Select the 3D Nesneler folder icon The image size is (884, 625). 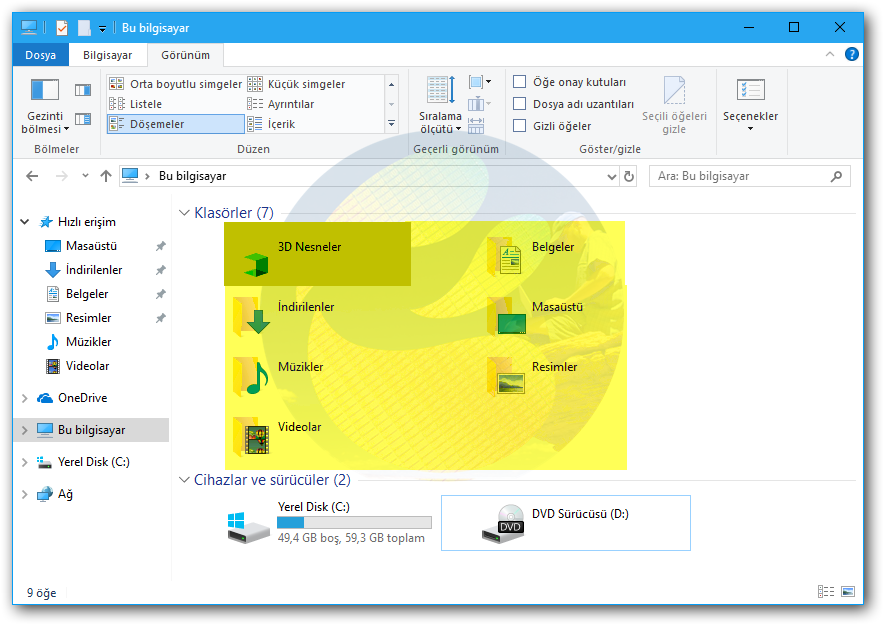[257, 264]
